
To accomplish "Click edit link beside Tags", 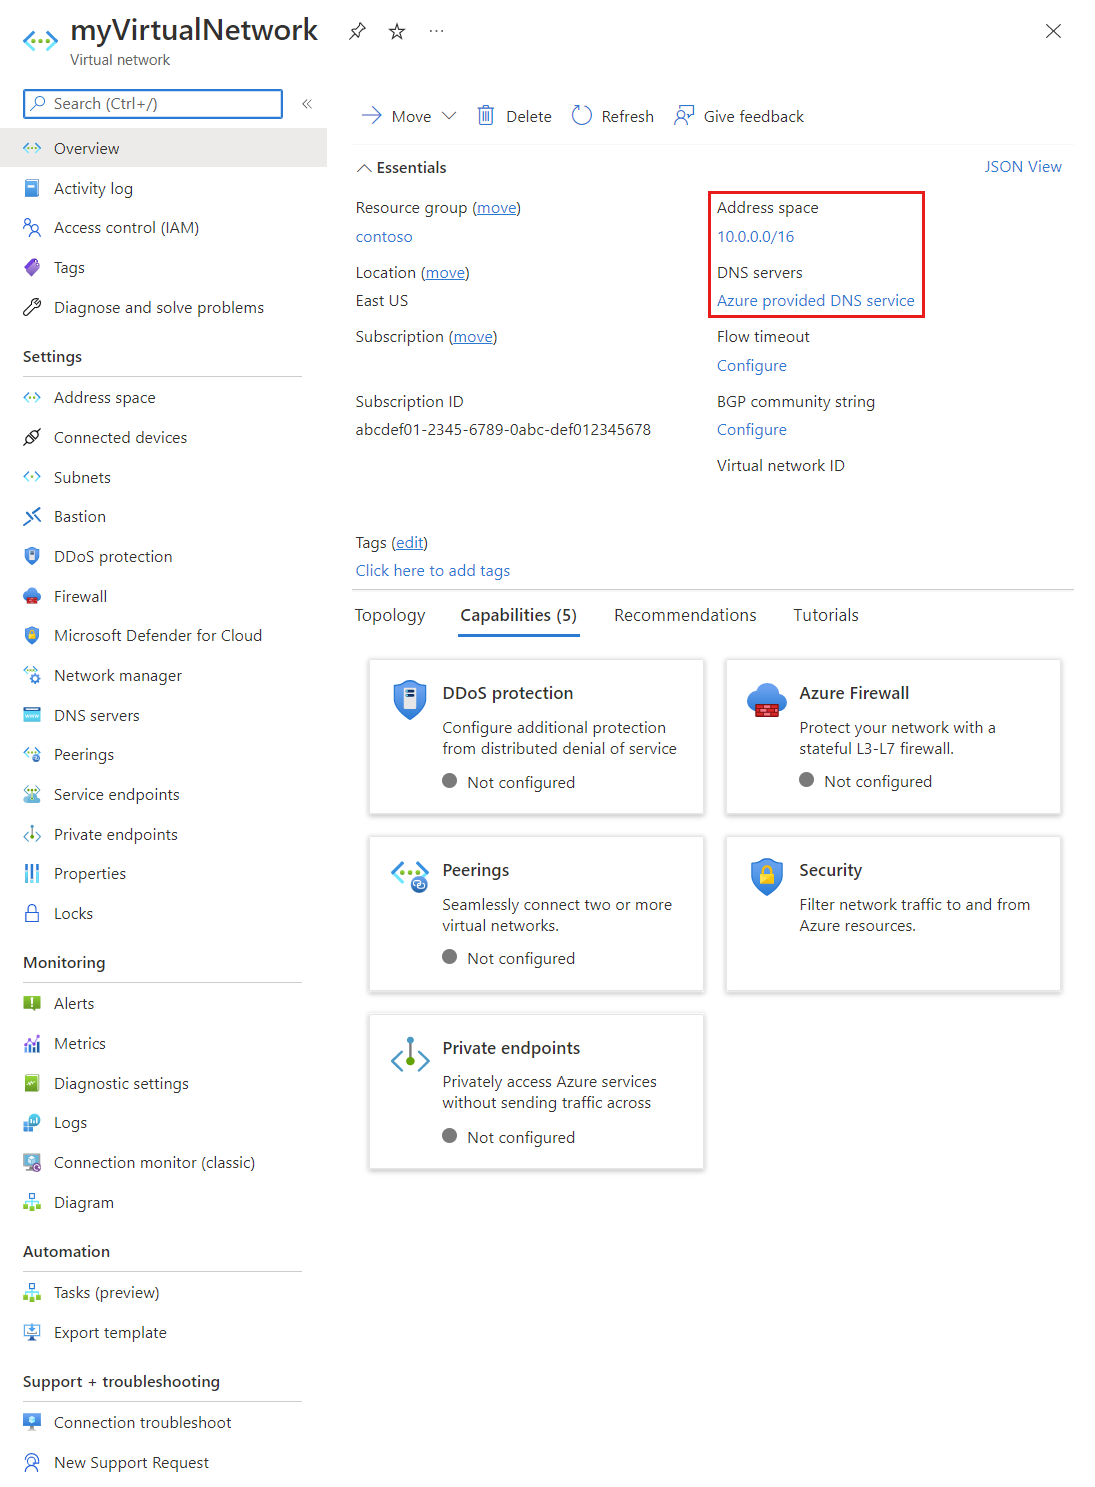I will (409, 543).
